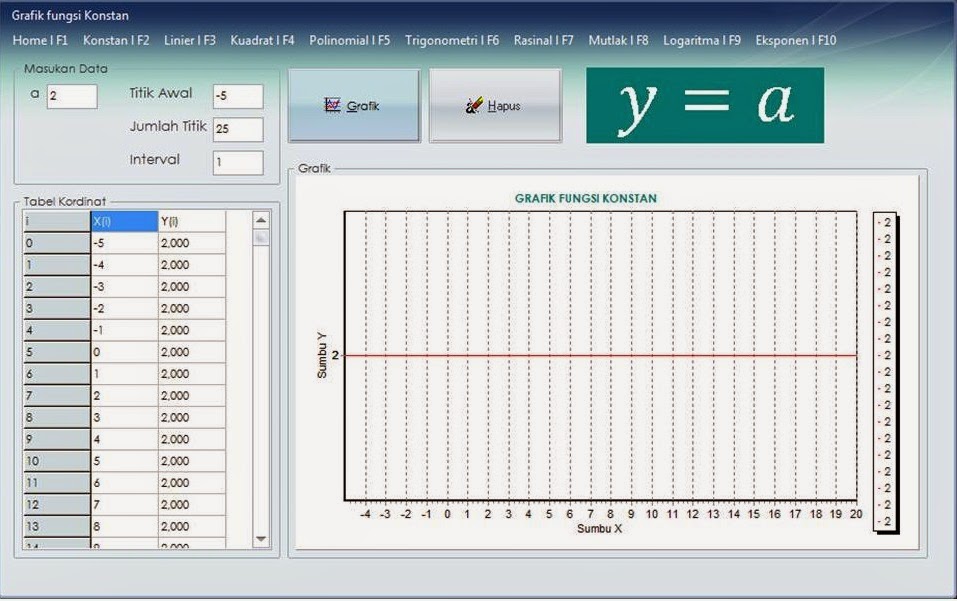Click the table scrollbar thumb
This screenshot has width=957, height=601.
coord(261,237)
